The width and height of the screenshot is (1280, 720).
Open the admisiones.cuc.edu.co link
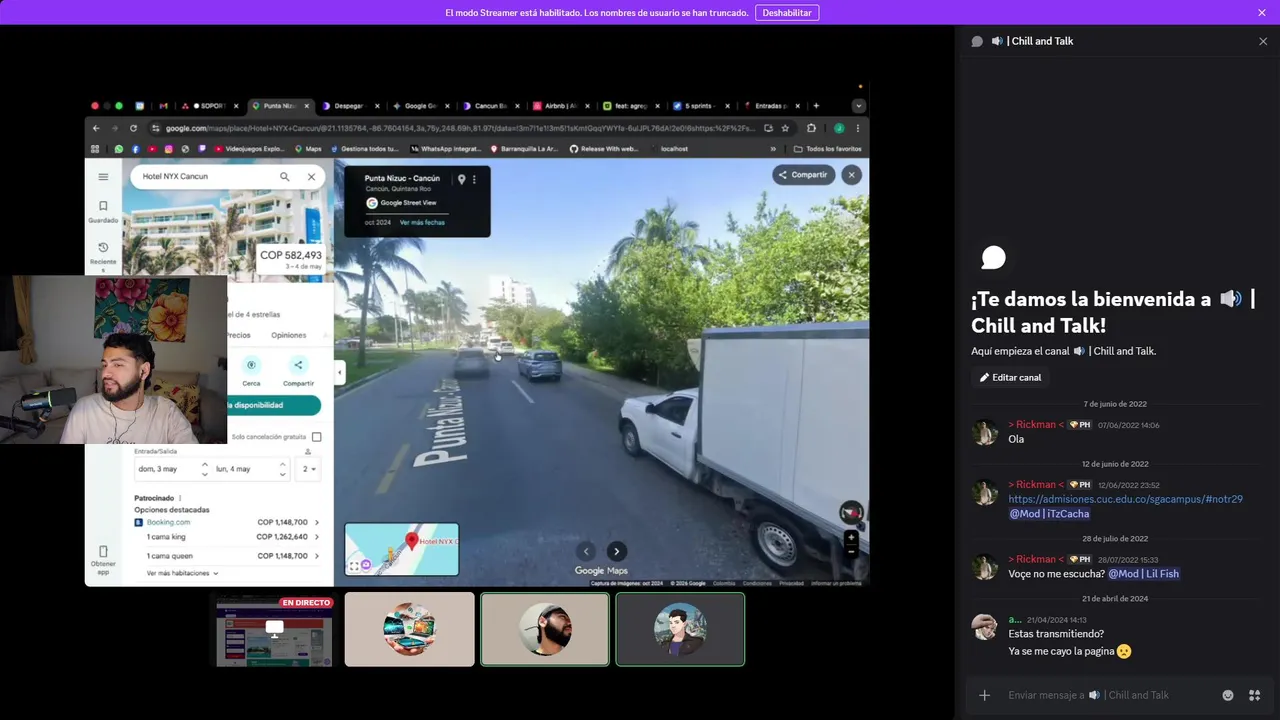[x=1125, y=499]
